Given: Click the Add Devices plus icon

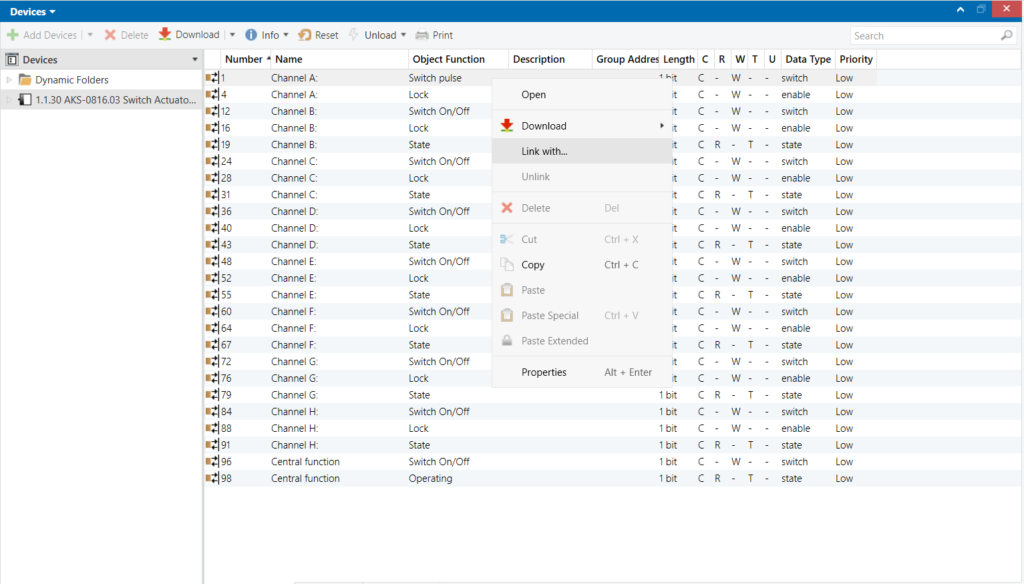Looking at the screenshot, I should point(13,35).
